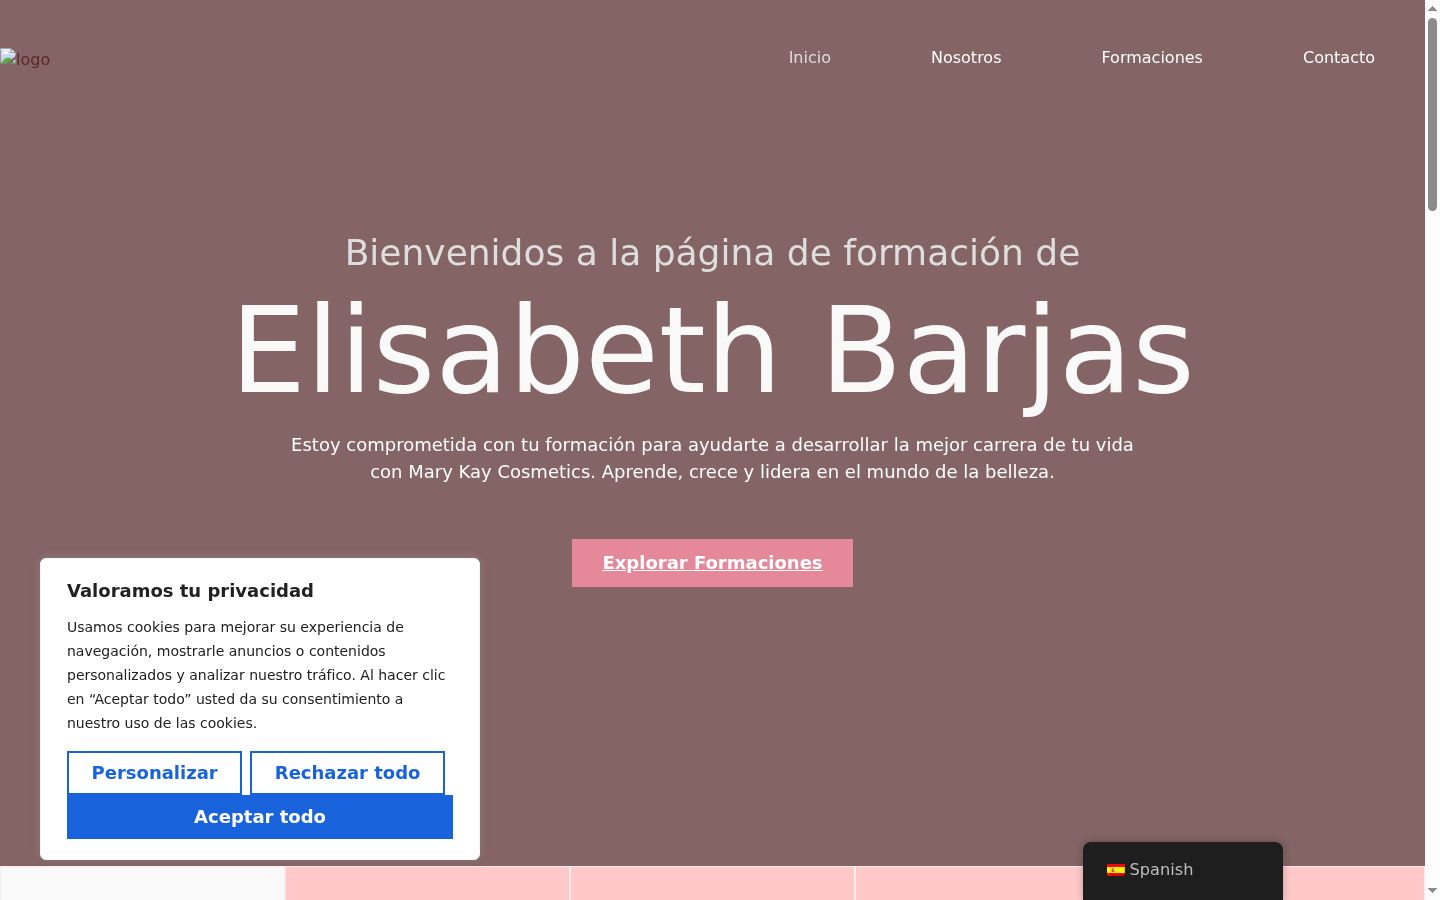Click the page vertical scrollbar thumb
The height and width of the screenshot is (900, 1440).
(x=1432, y=114)
